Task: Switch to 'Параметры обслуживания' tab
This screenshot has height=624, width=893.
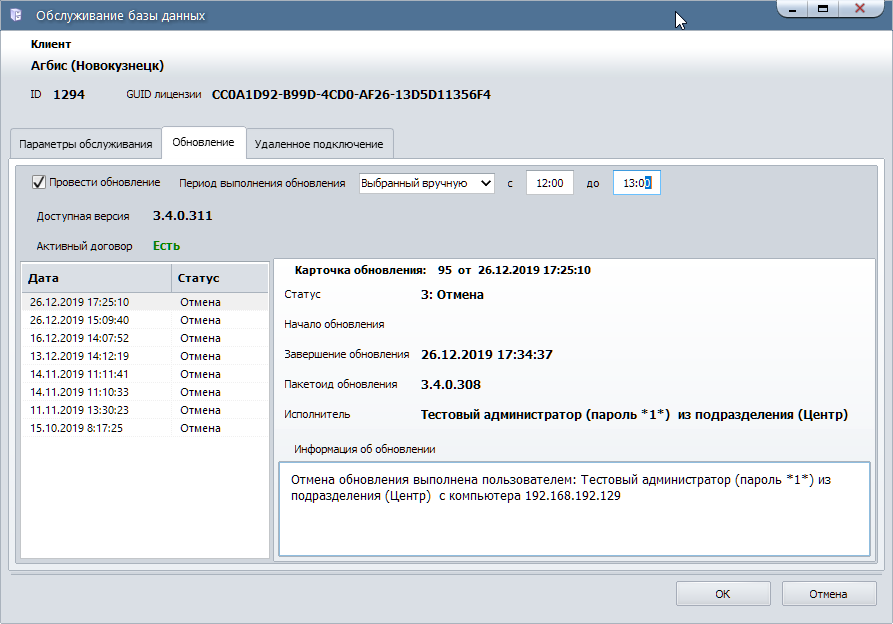Action: point(85,144)
